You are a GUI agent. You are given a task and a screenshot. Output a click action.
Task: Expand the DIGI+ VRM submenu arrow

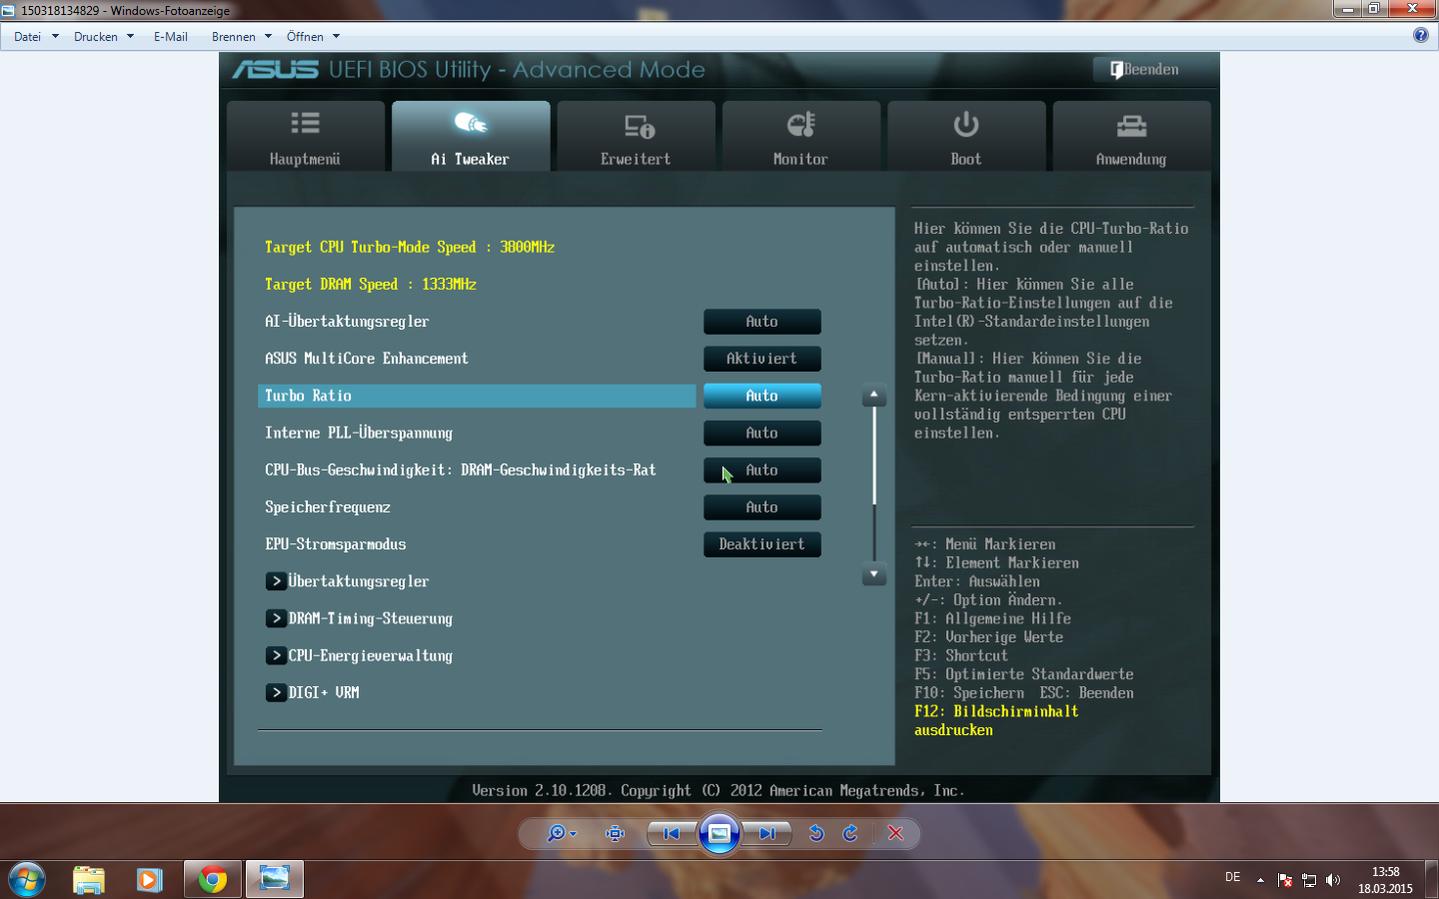[276, 692]
